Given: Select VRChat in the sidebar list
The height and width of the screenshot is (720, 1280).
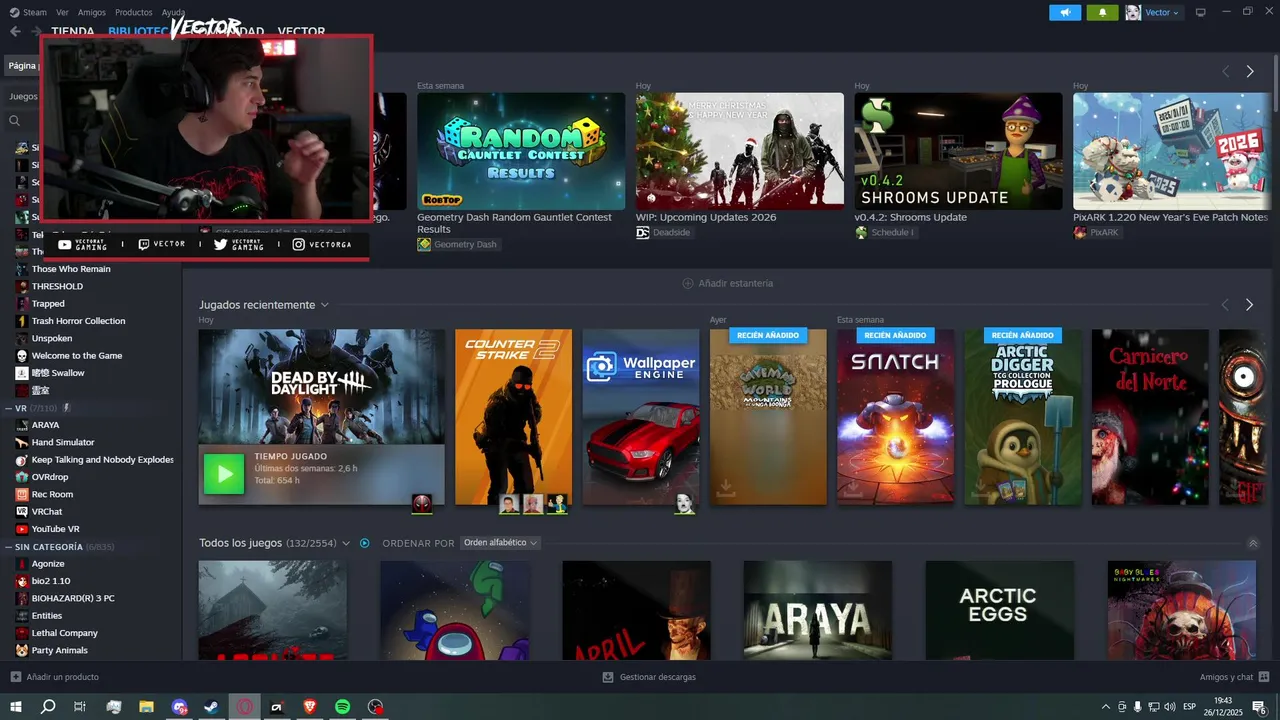Looking at the screenshot, I should click(x=46, y=512).
